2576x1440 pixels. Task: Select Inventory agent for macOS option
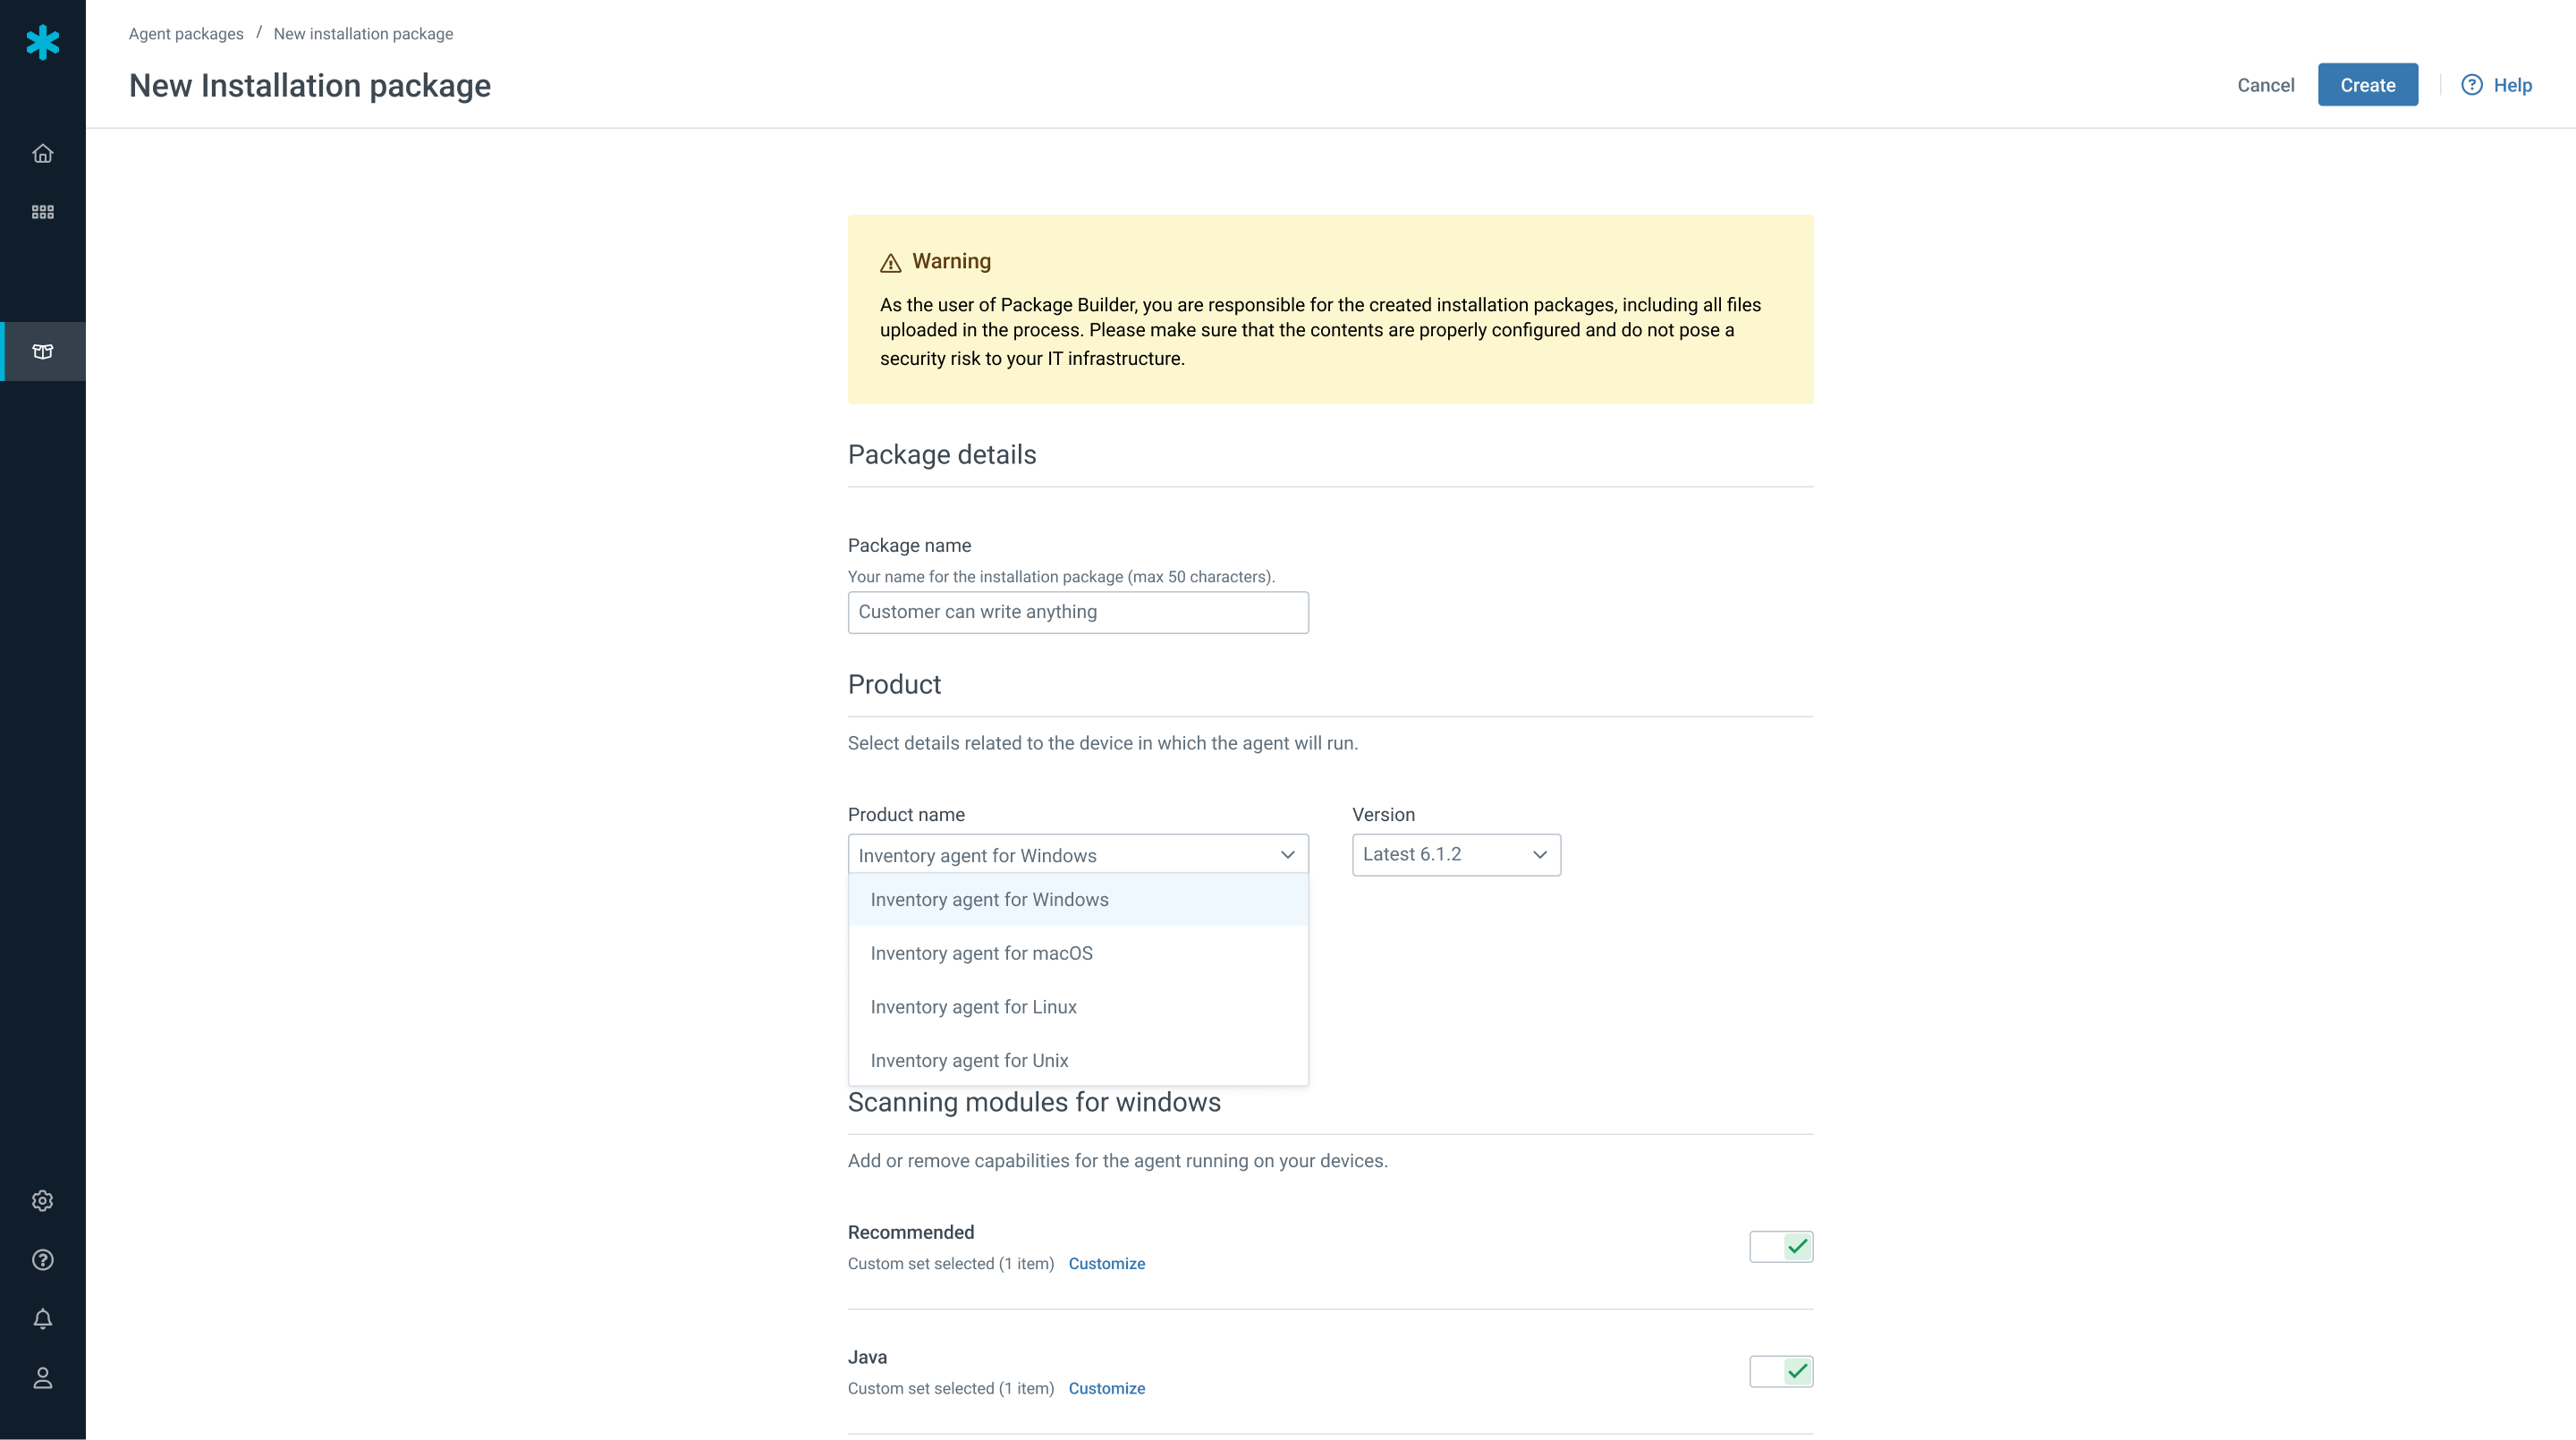981,953
